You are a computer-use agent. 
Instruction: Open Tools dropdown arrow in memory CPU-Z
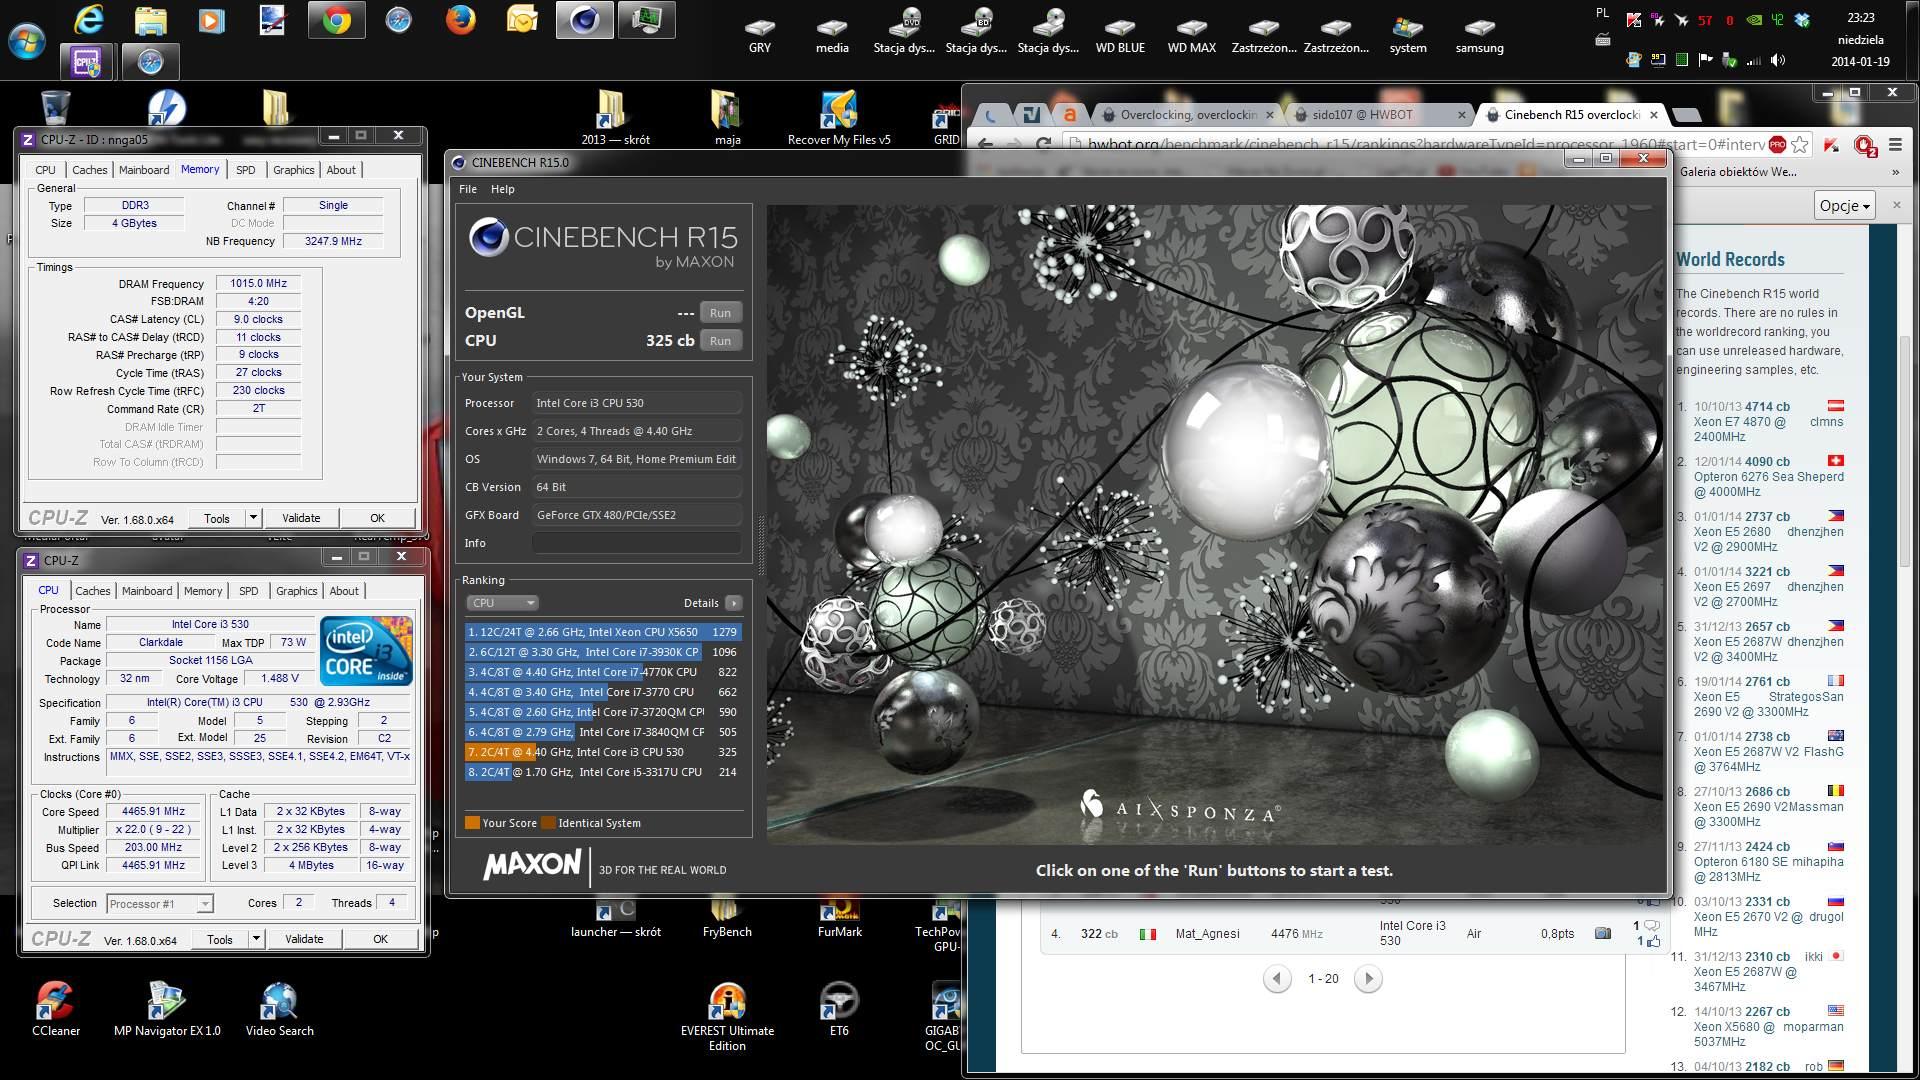253,518
